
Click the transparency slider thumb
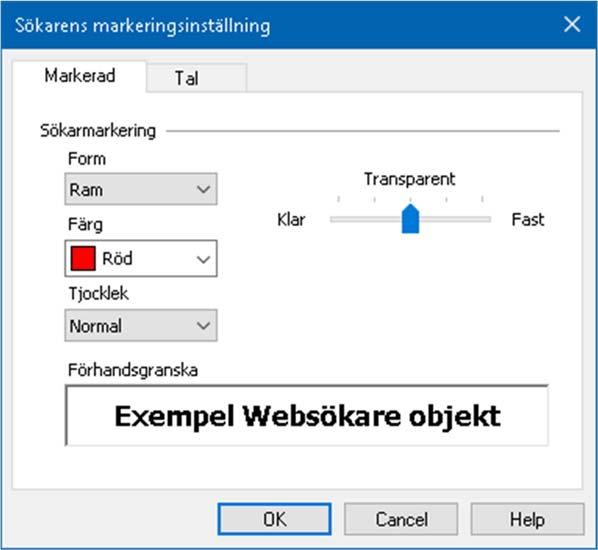click(x=410, y=218)
